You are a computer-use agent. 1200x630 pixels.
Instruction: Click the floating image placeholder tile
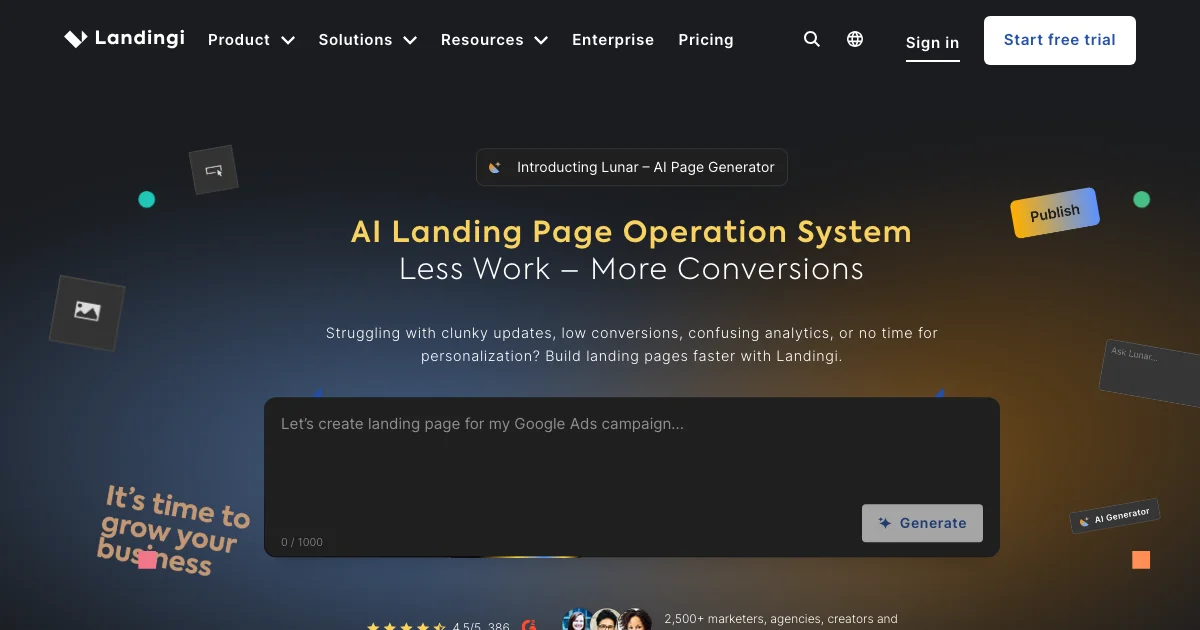click(87, 312)
